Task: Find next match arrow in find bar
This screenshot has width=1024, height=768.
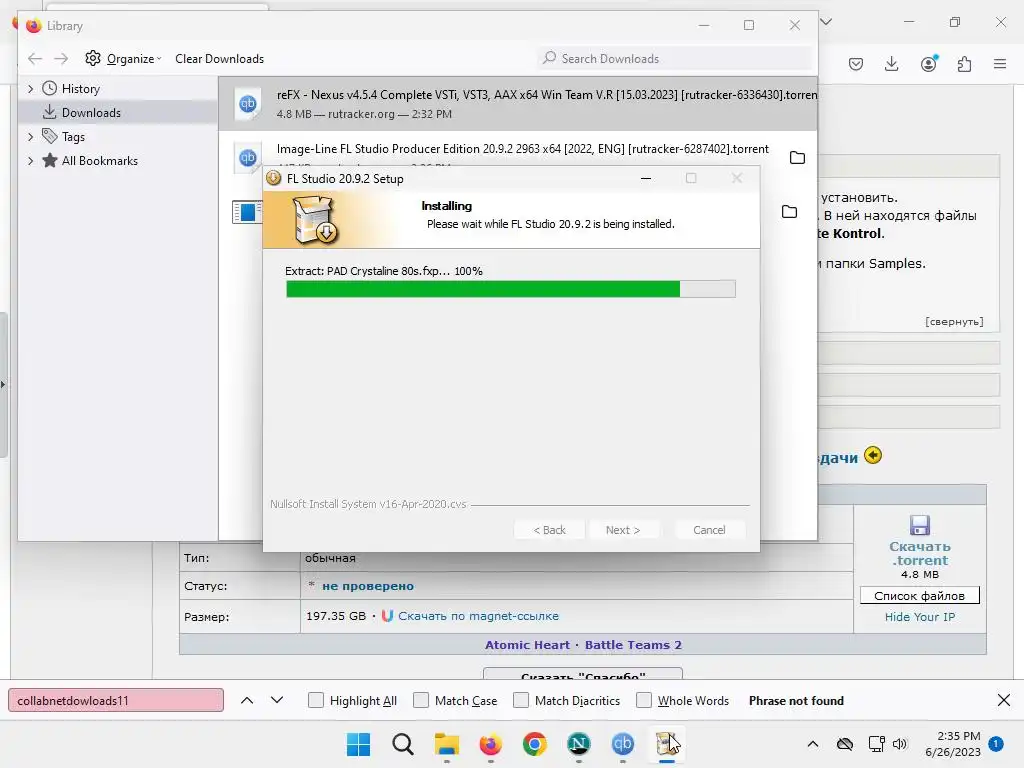Action: [277, 701]
